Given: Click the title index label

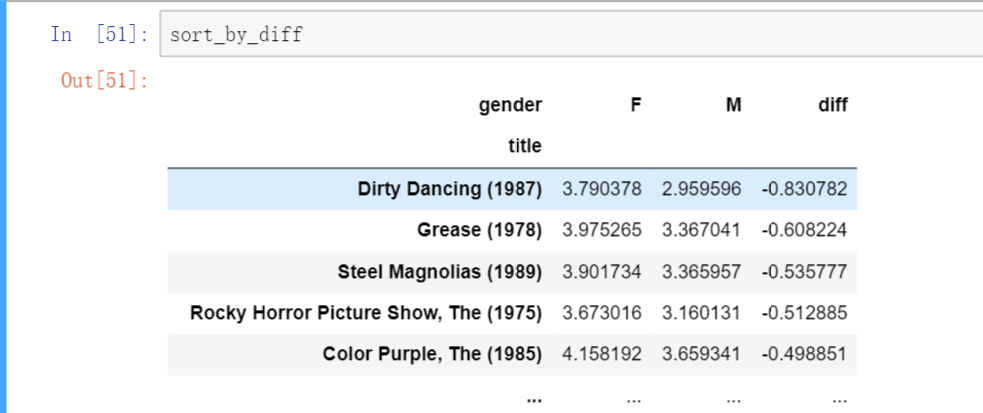Looking at the screenshot, I should coord(525,146).
